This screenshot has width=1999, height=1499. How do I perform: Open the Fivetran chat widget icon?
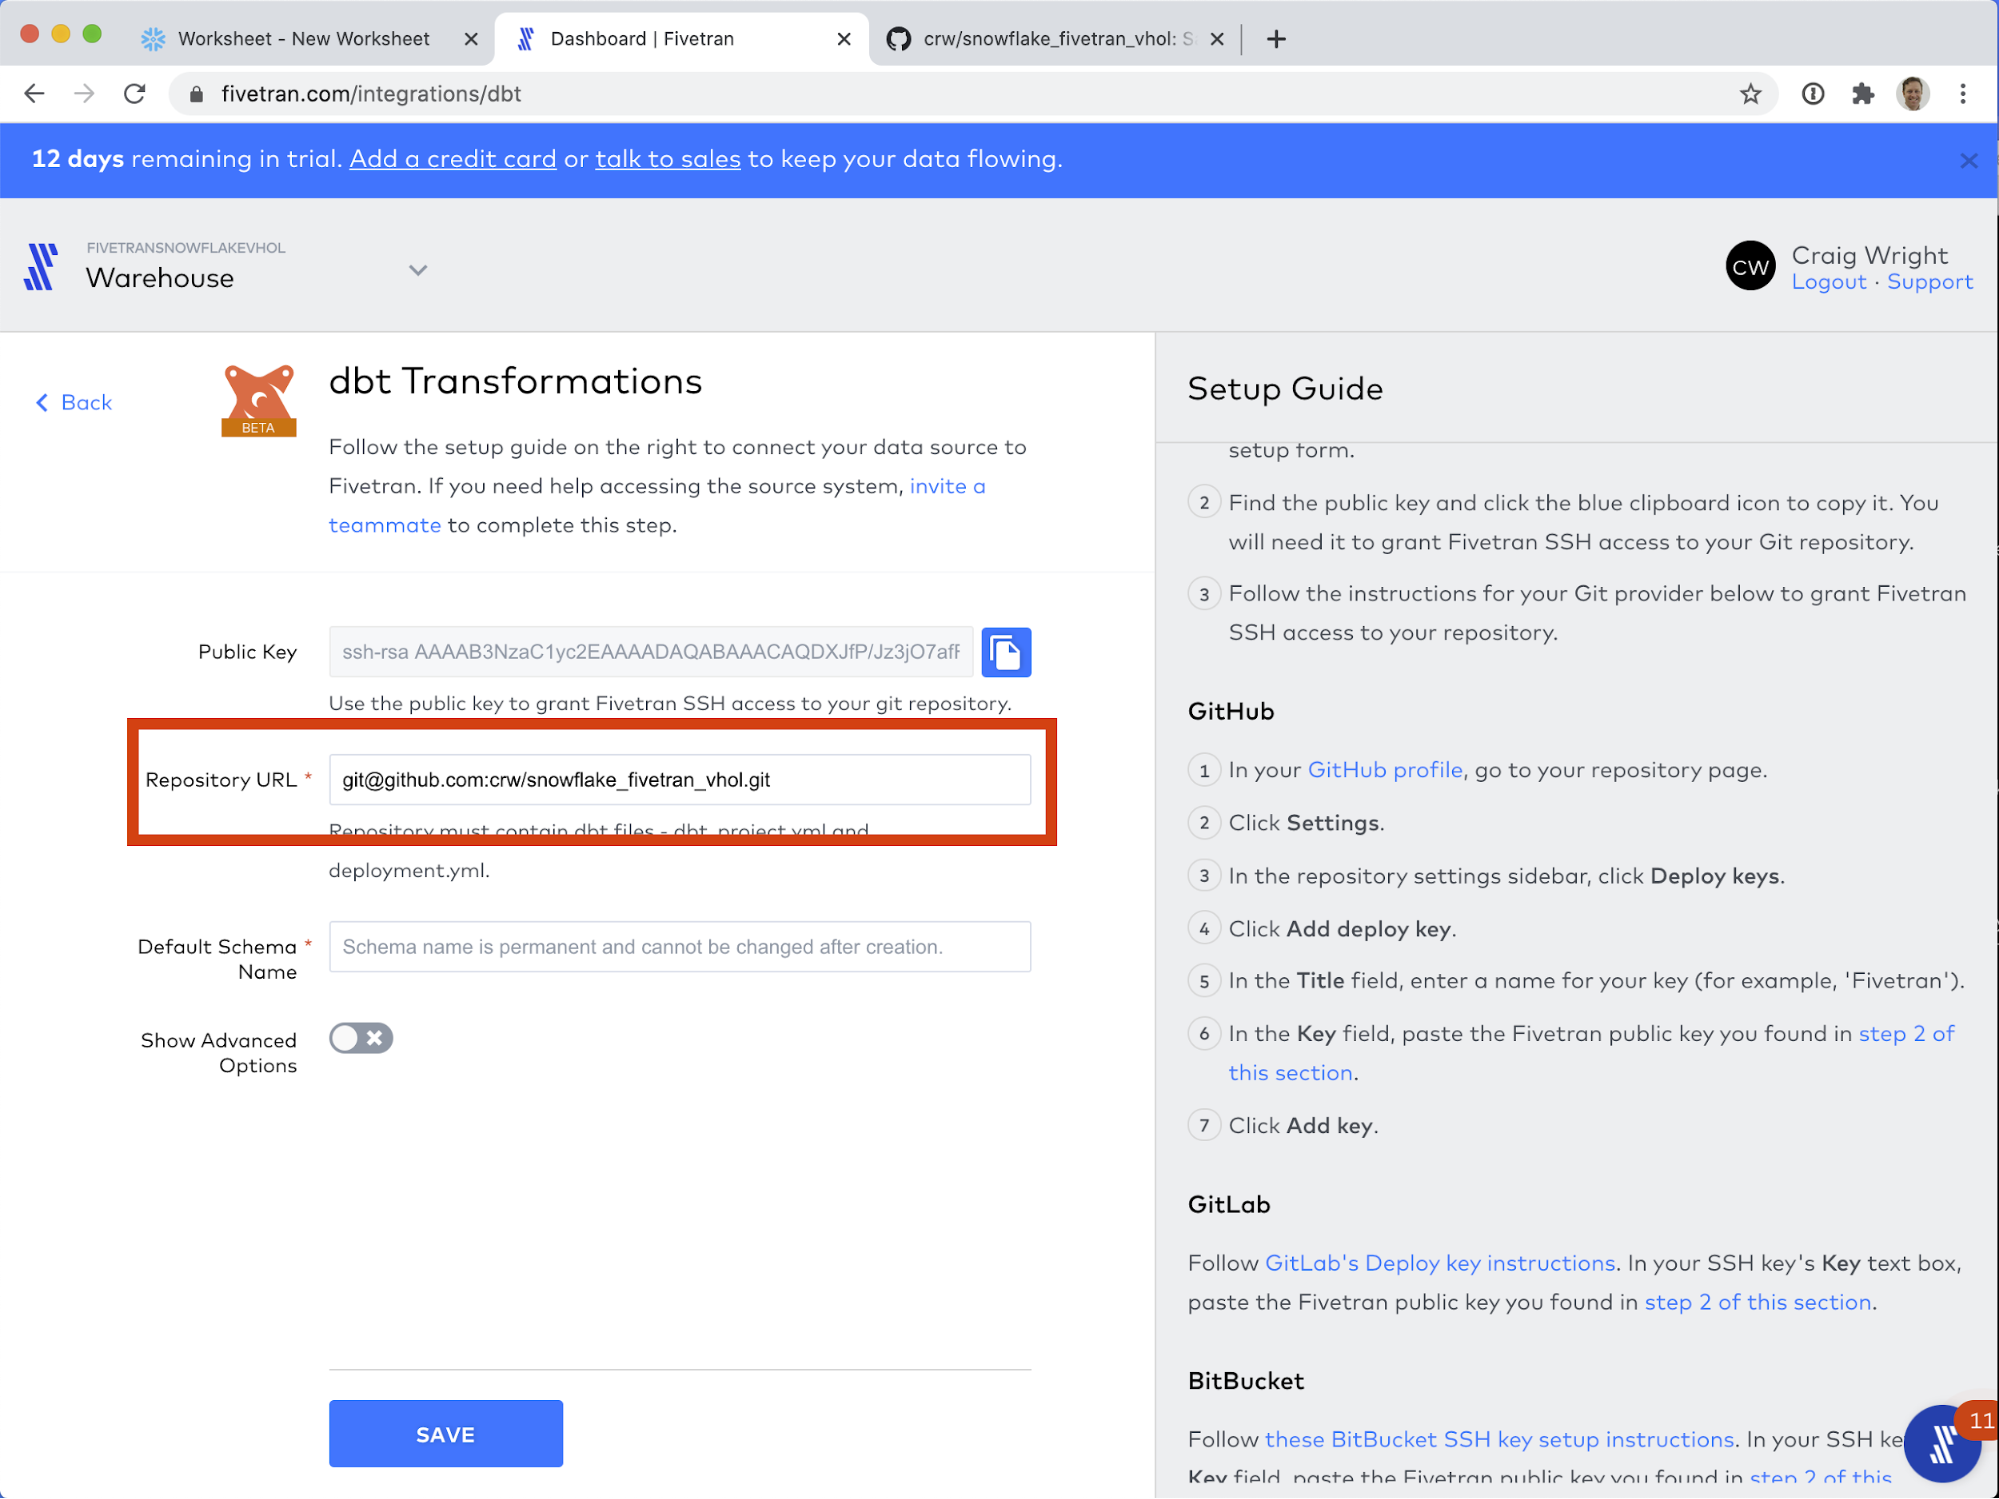click(1942, 1444)
